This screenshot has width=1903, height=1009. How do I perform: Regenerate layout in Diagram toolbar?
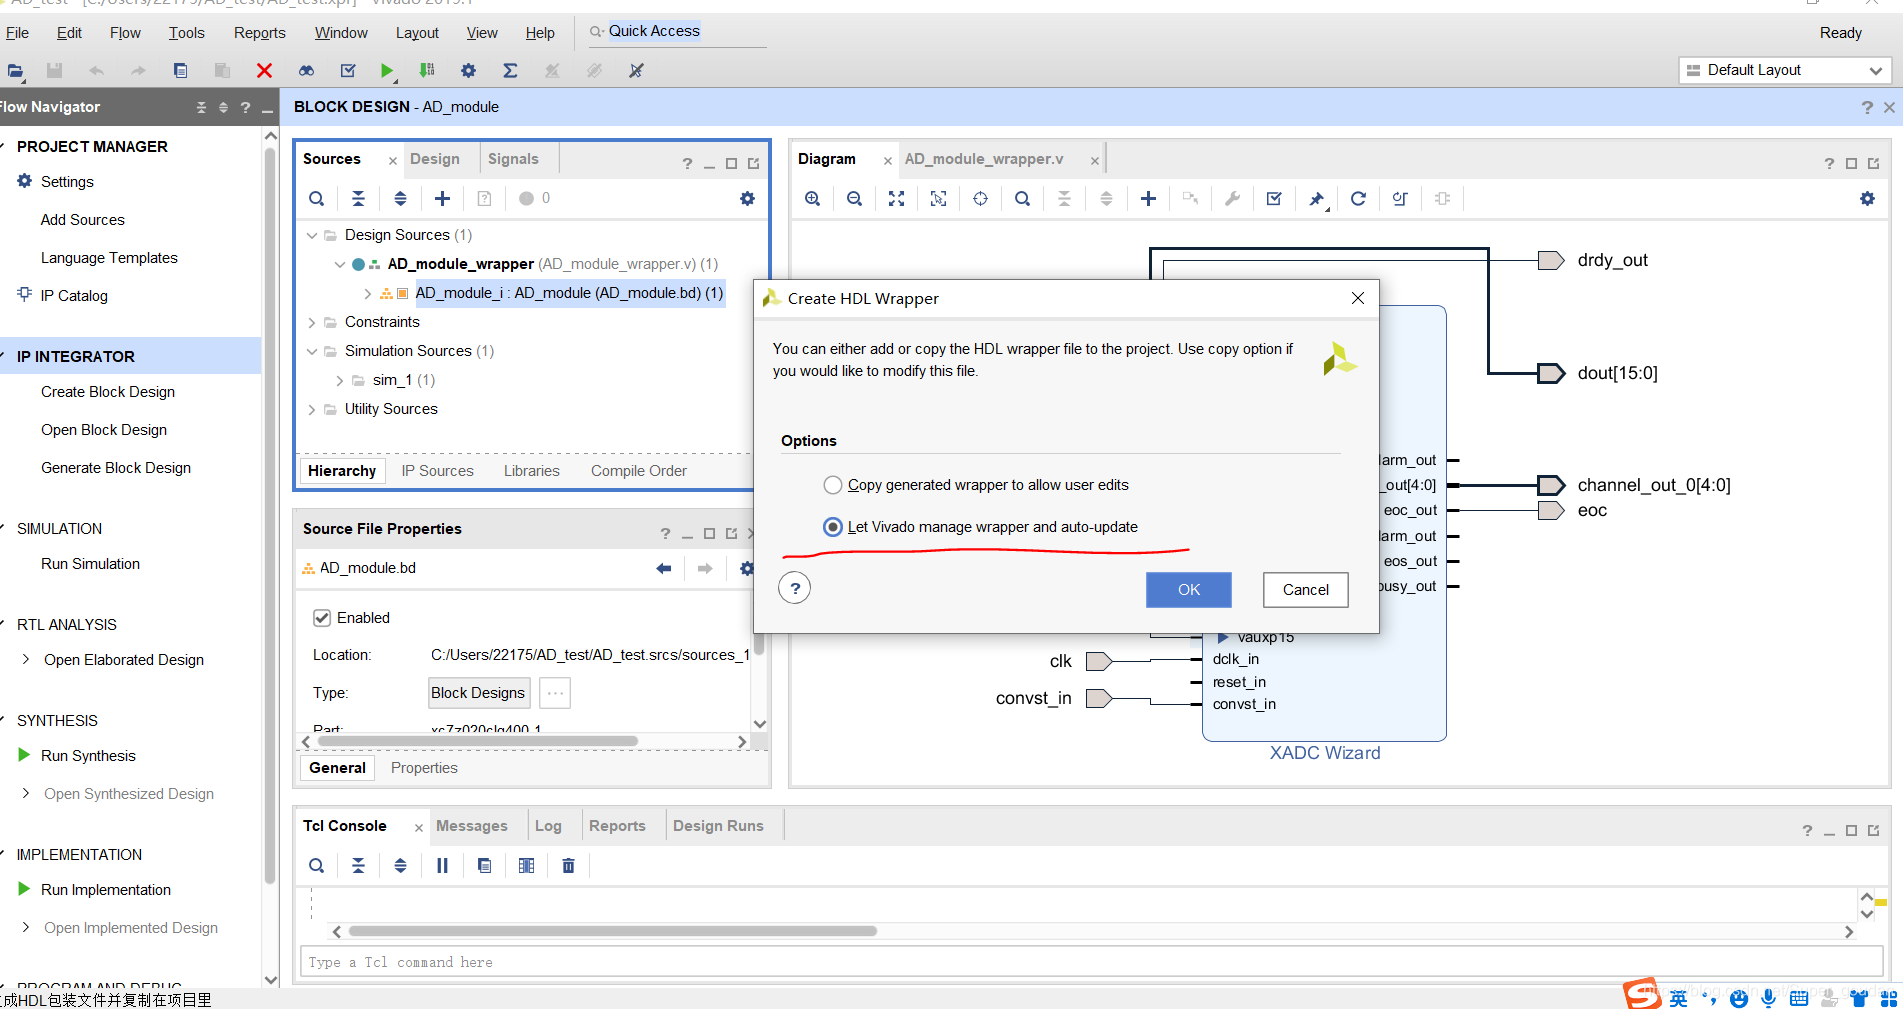click(1358, 198)
